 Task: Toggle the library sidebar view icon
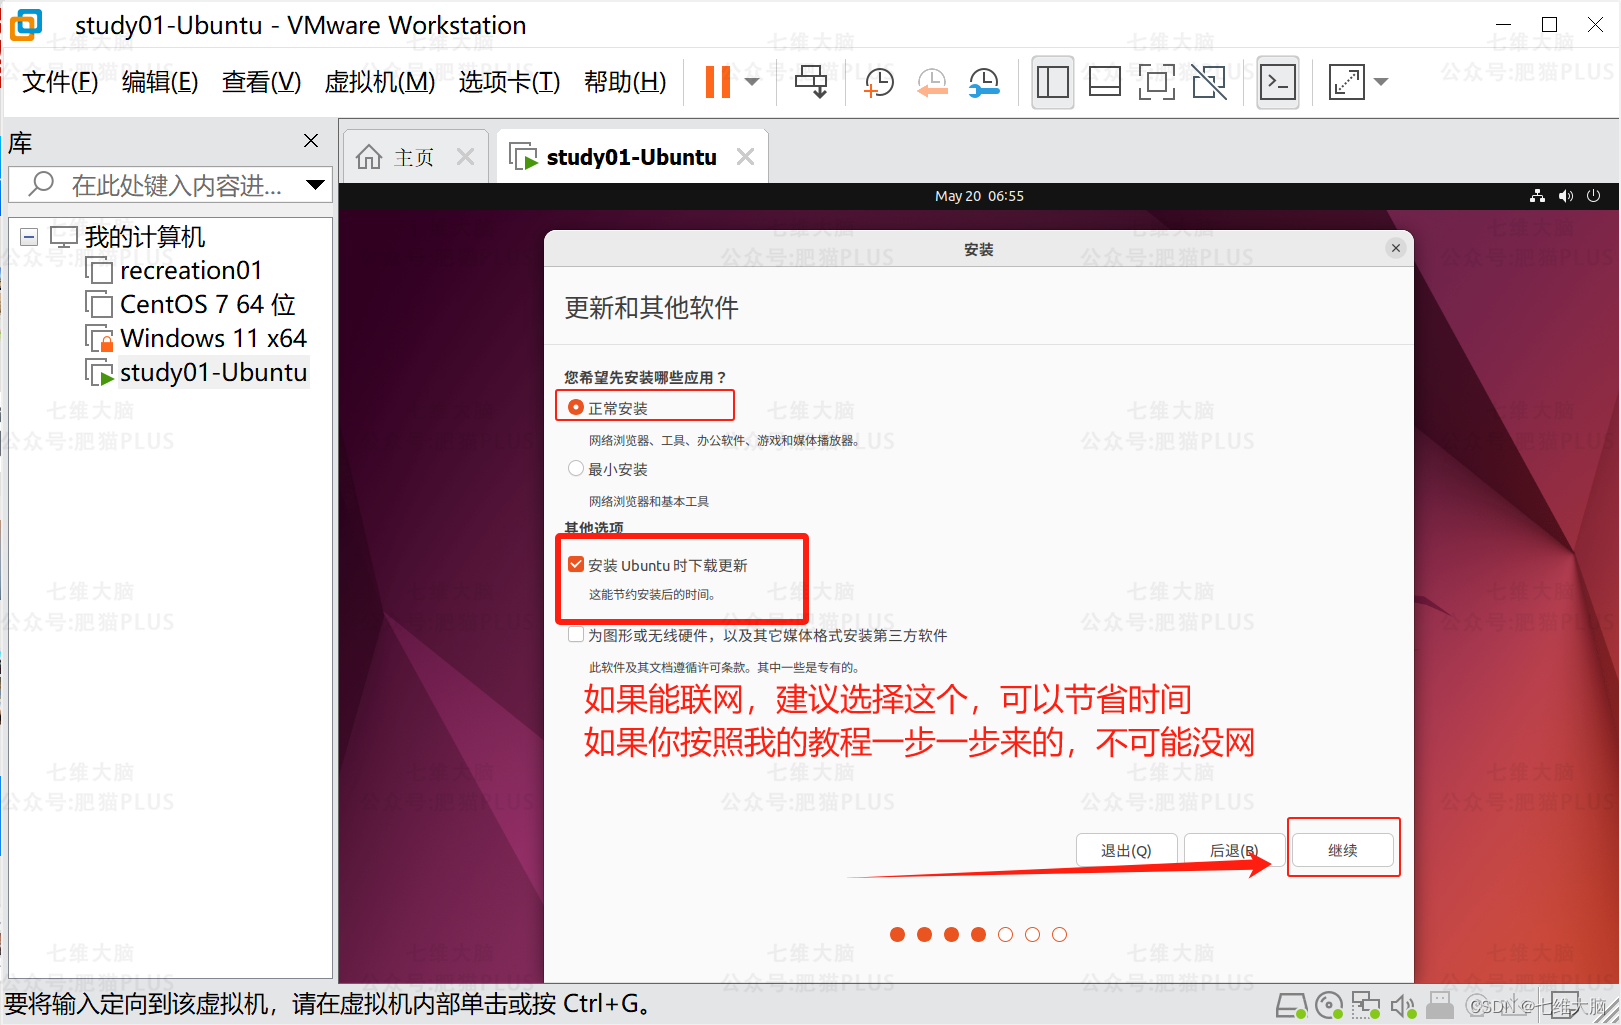pos(1053,82)
